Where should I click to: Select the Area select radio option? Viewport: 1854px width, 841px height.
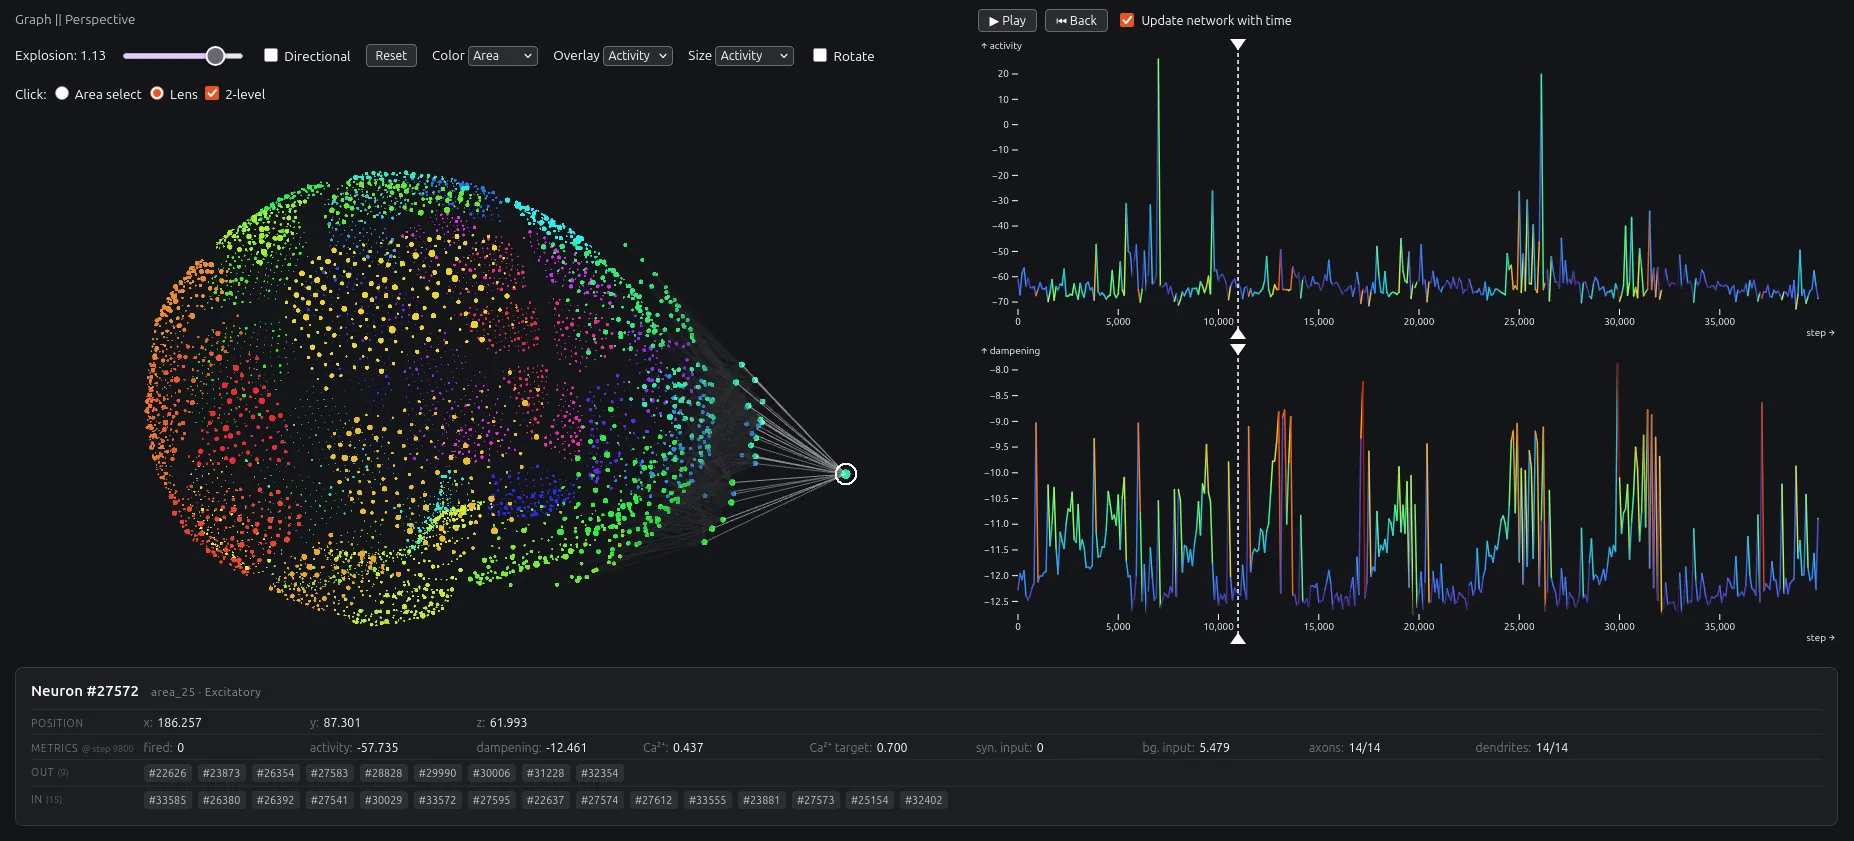coord(62,93)
